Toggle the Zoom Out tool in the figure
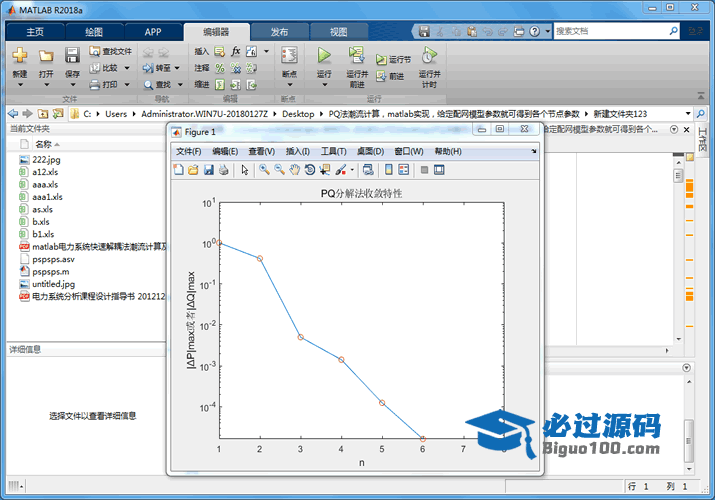 coord(279,170)
